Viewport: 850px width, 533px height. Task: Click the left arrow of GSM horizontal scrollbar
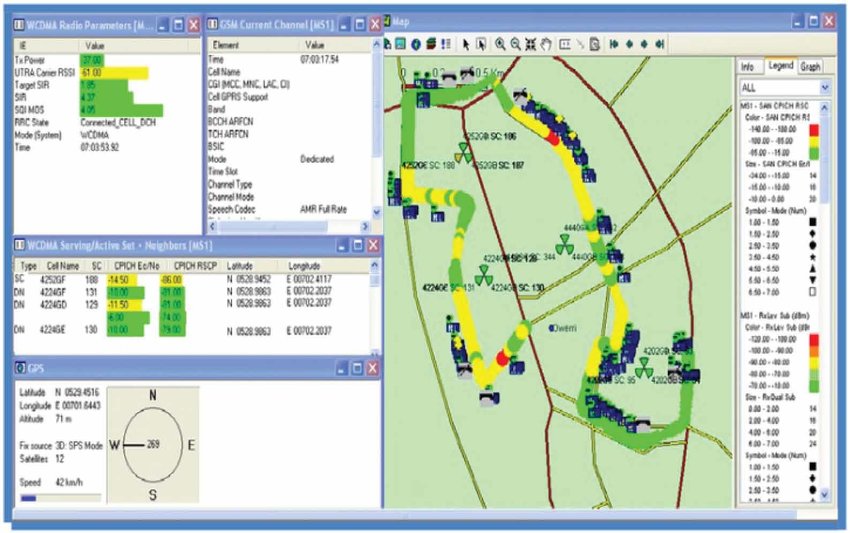point(213,226)
